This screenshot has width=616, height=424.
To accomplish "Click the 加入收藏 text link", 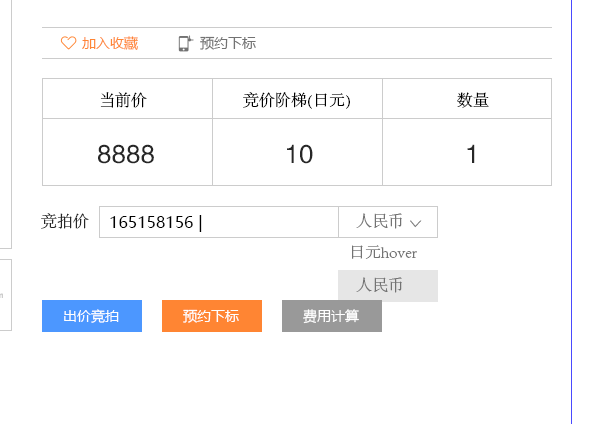I will (x=110, y=43).
